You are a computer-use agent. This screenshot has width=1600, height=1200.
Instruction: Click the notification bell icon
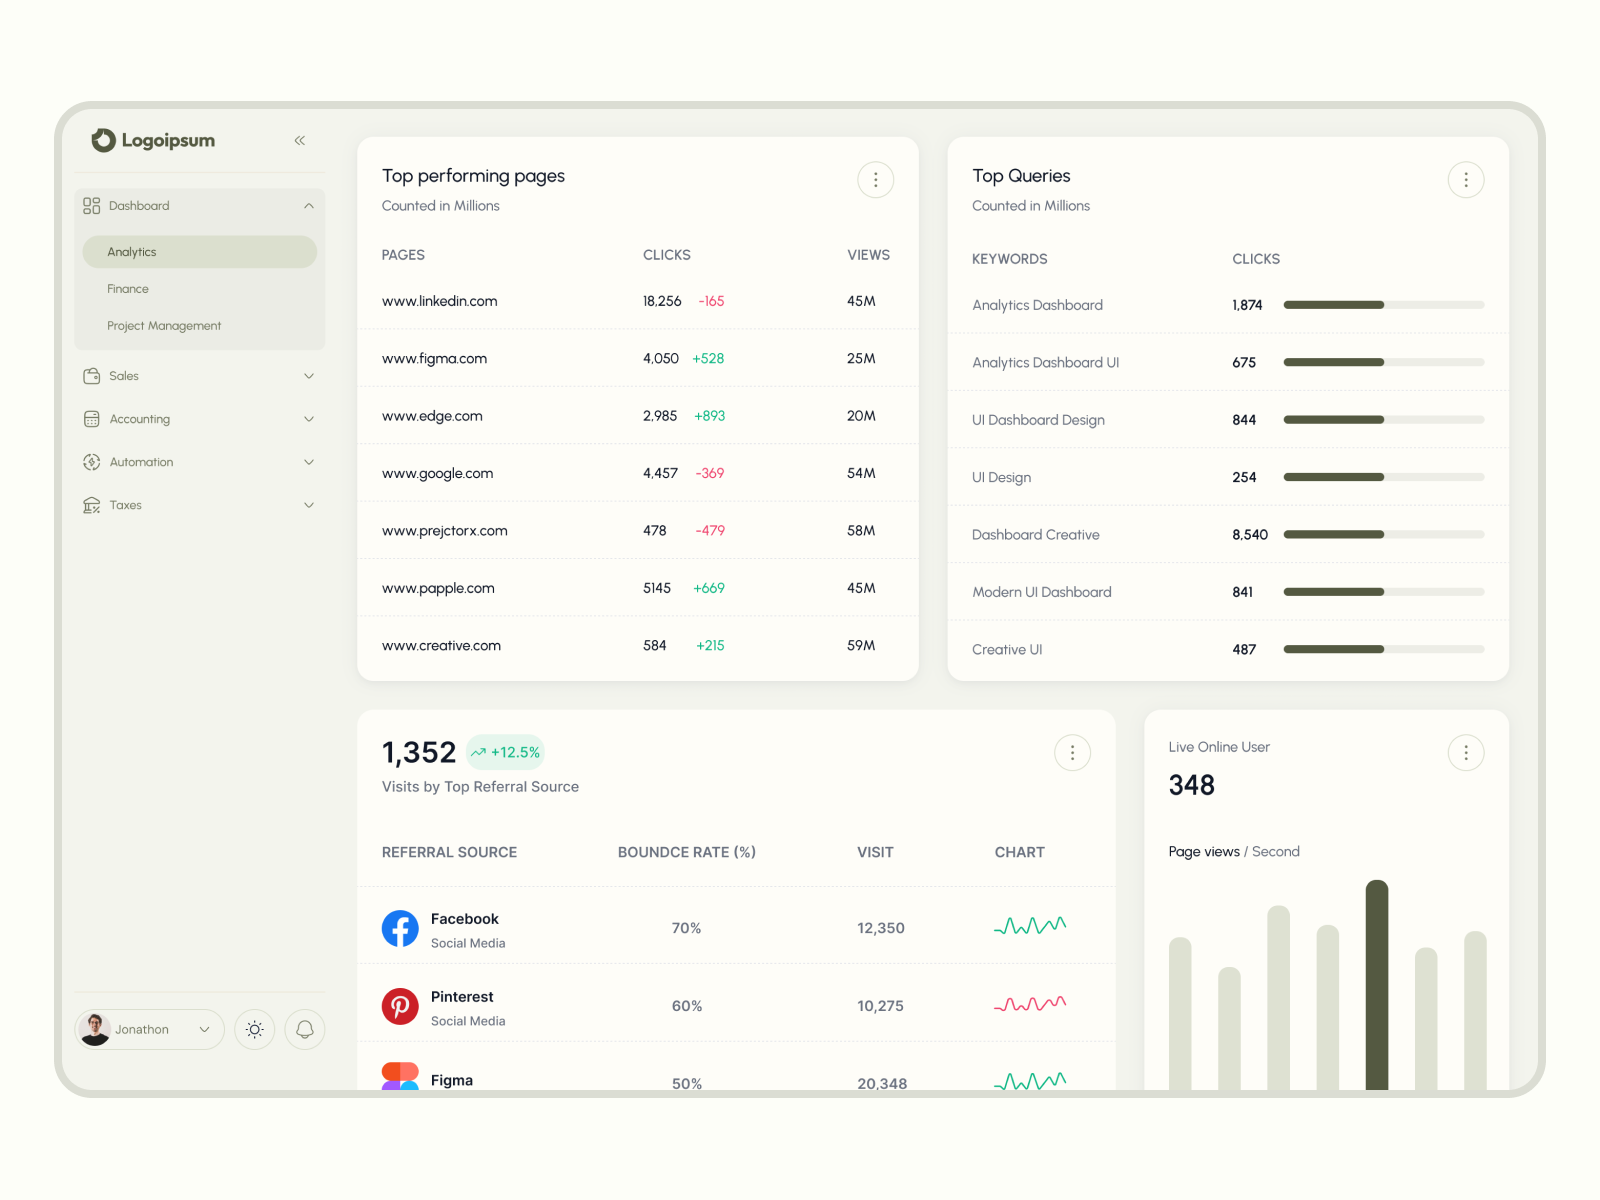[x=304, y=1029]
